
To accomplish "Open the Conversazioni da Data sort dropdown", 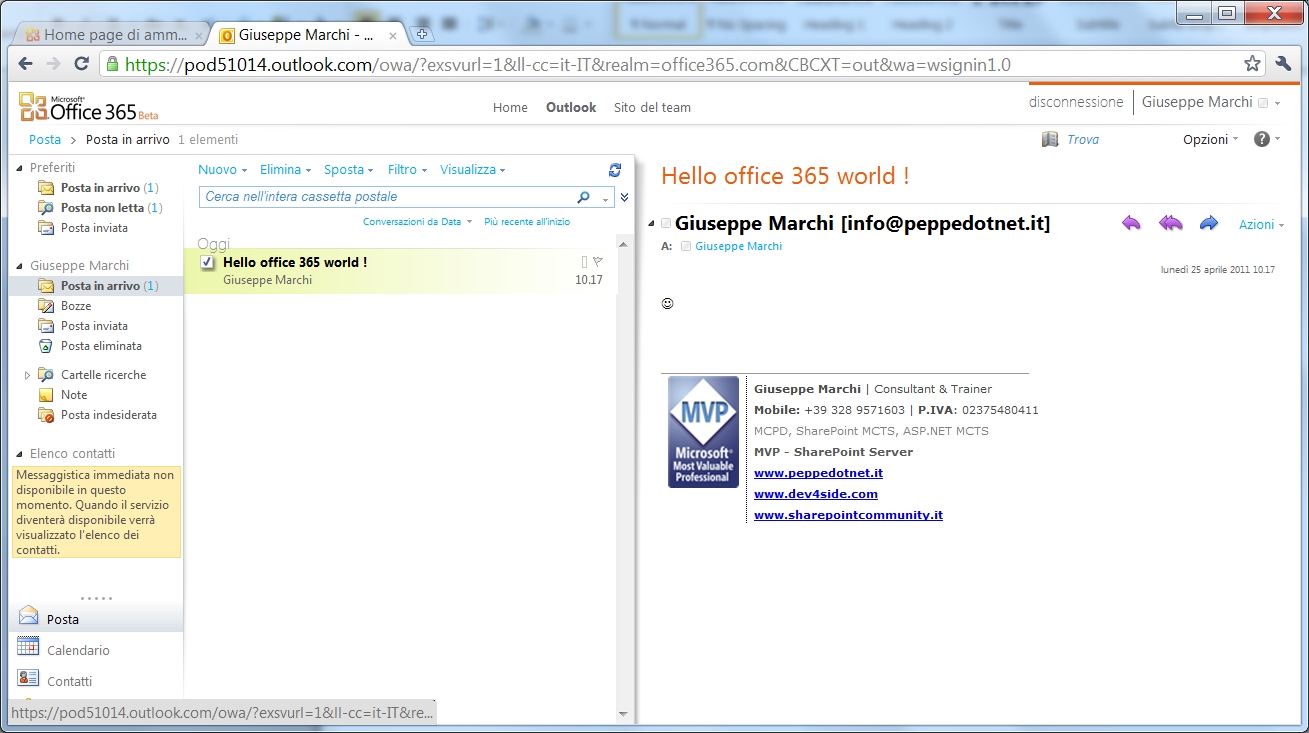I will coord(417,222).
